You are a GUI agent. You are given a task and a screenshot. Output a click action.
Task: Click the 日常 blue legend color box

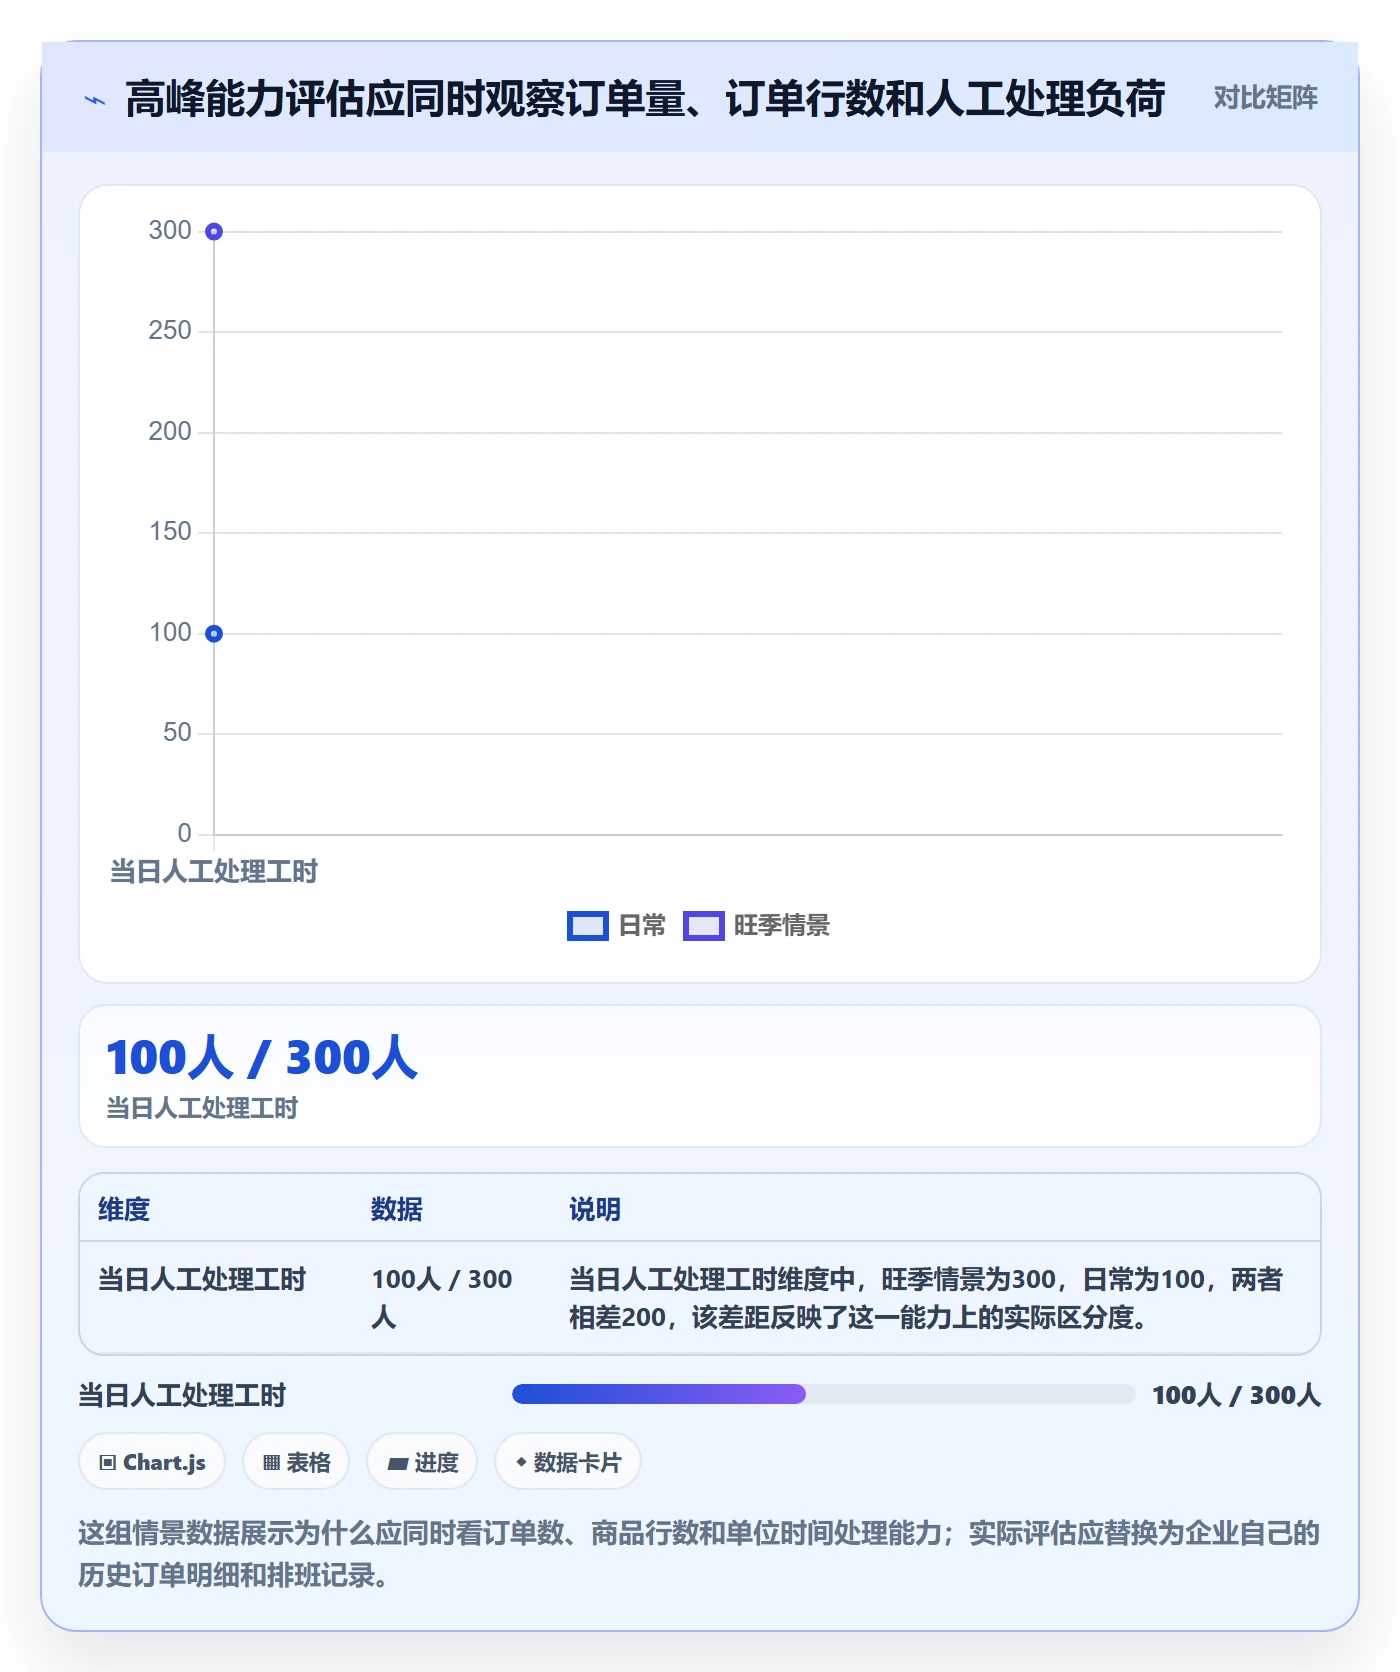pos(587,926)
